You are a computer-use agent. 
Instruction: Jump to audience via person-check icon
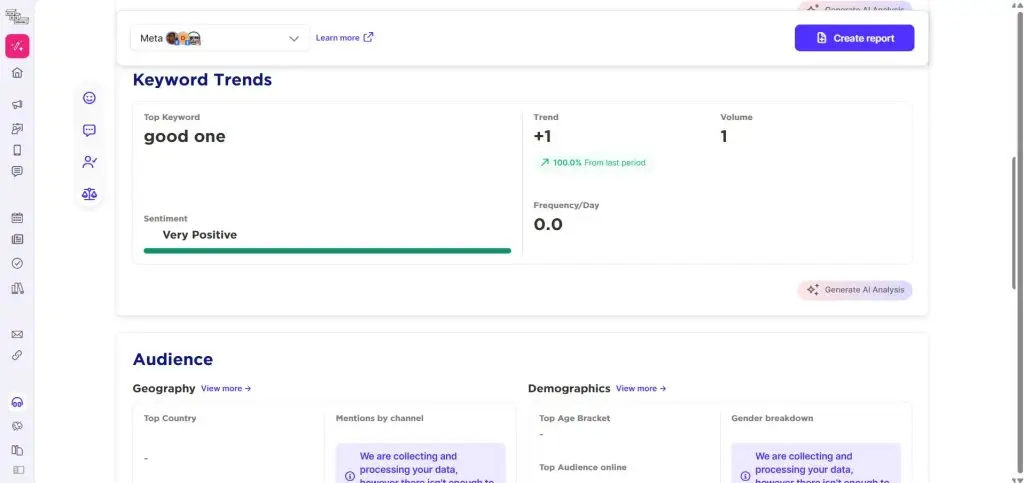[89, 162]
